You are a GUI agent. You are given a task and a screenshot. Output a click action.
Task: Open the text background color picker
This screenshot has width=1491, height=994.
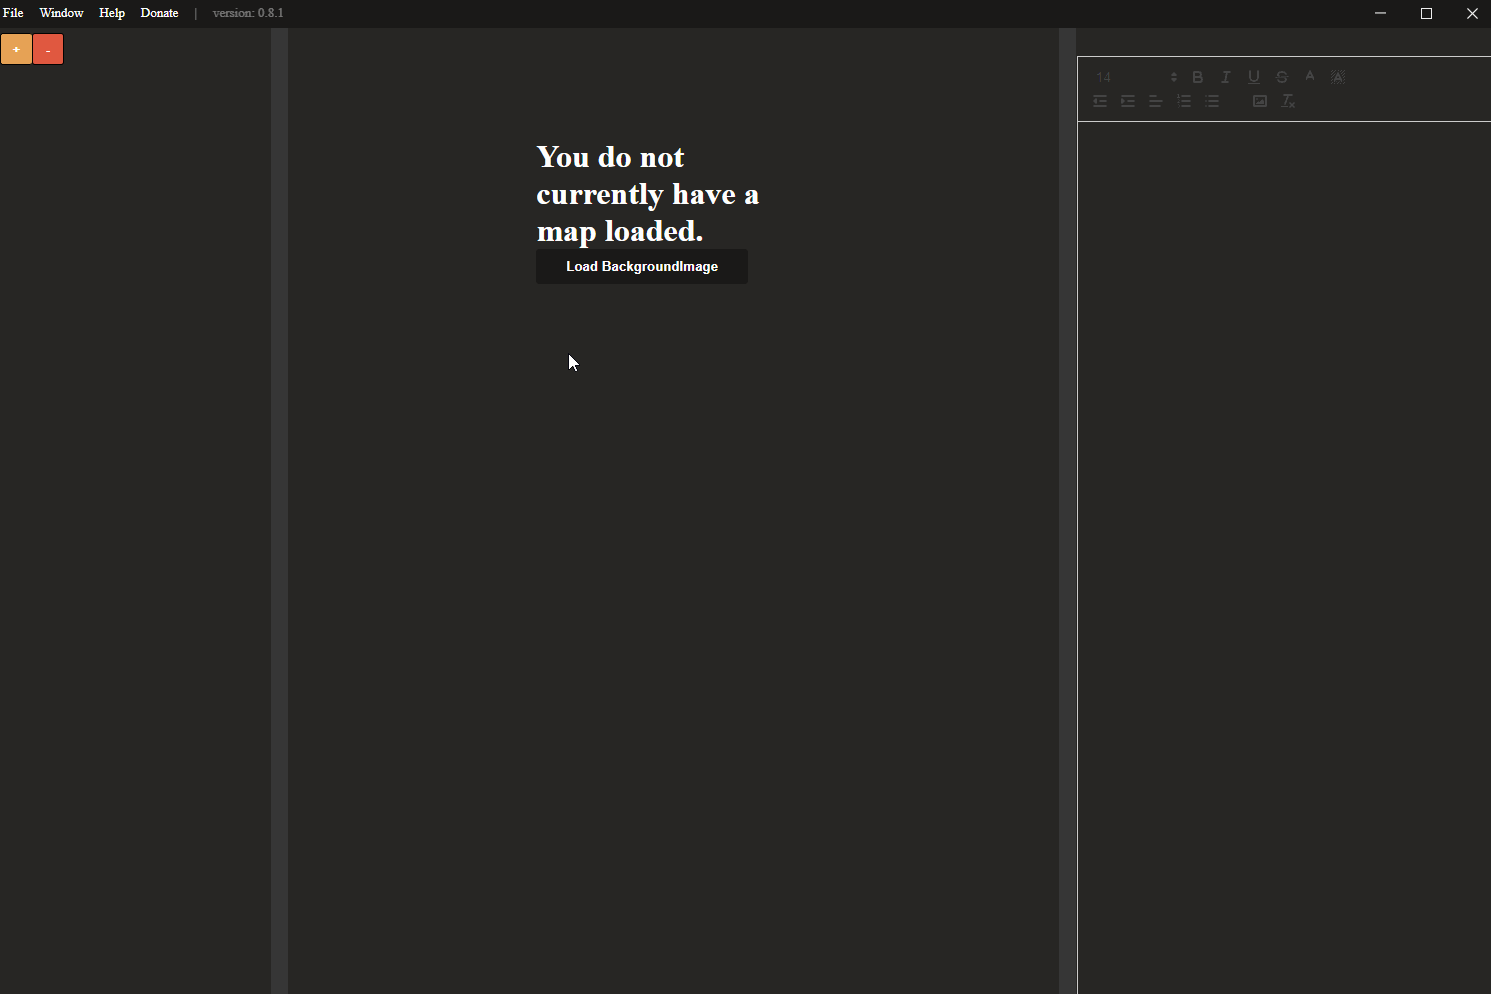1338,77
